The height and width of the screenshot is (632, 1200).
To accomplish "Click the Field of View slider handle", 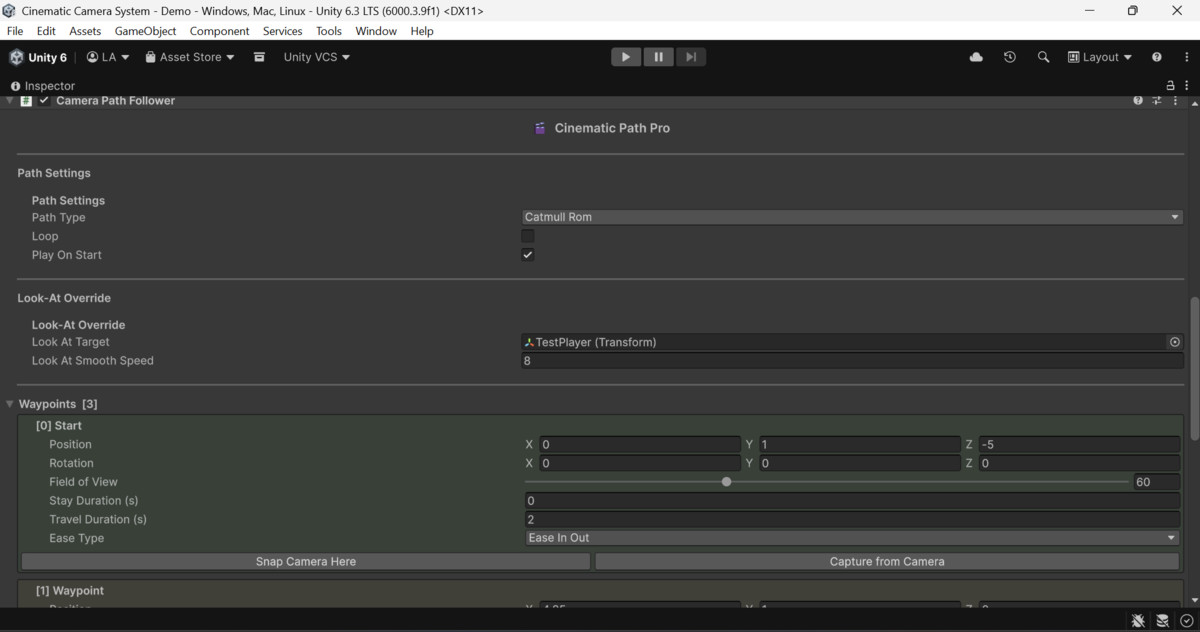I will 727,482.
